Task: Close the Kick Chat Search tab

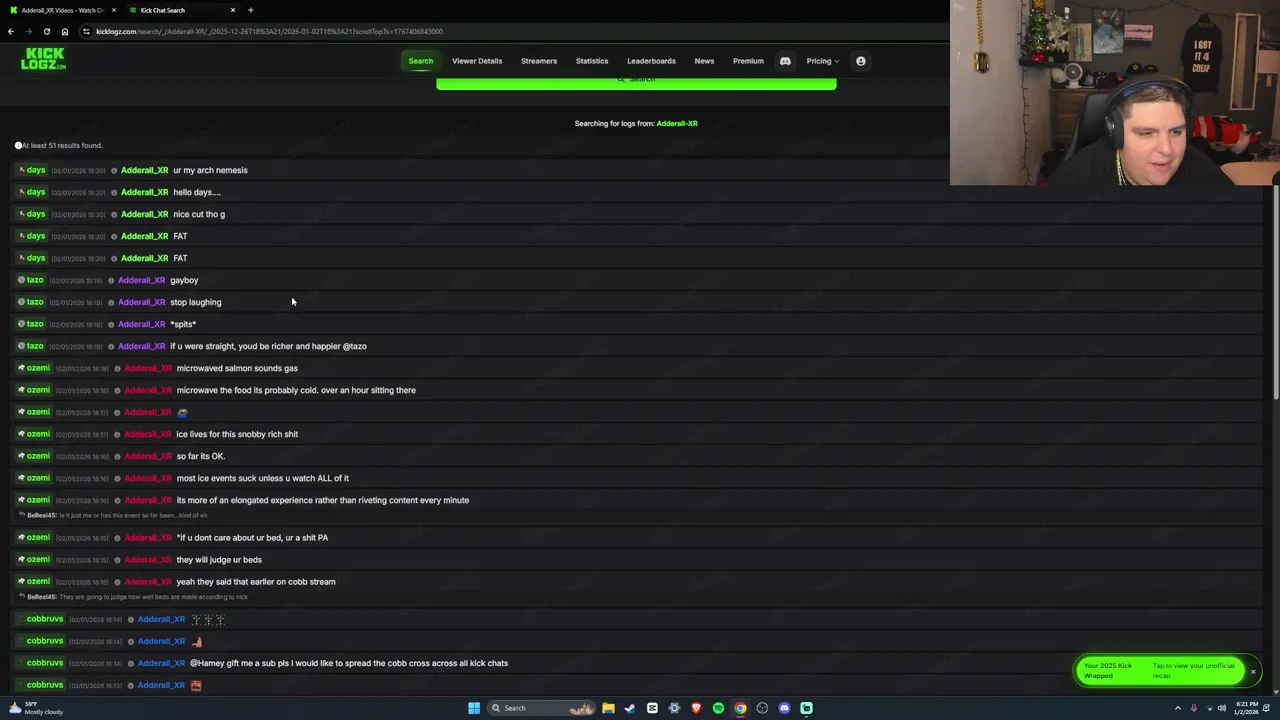Action: click(x=233, y=10)
